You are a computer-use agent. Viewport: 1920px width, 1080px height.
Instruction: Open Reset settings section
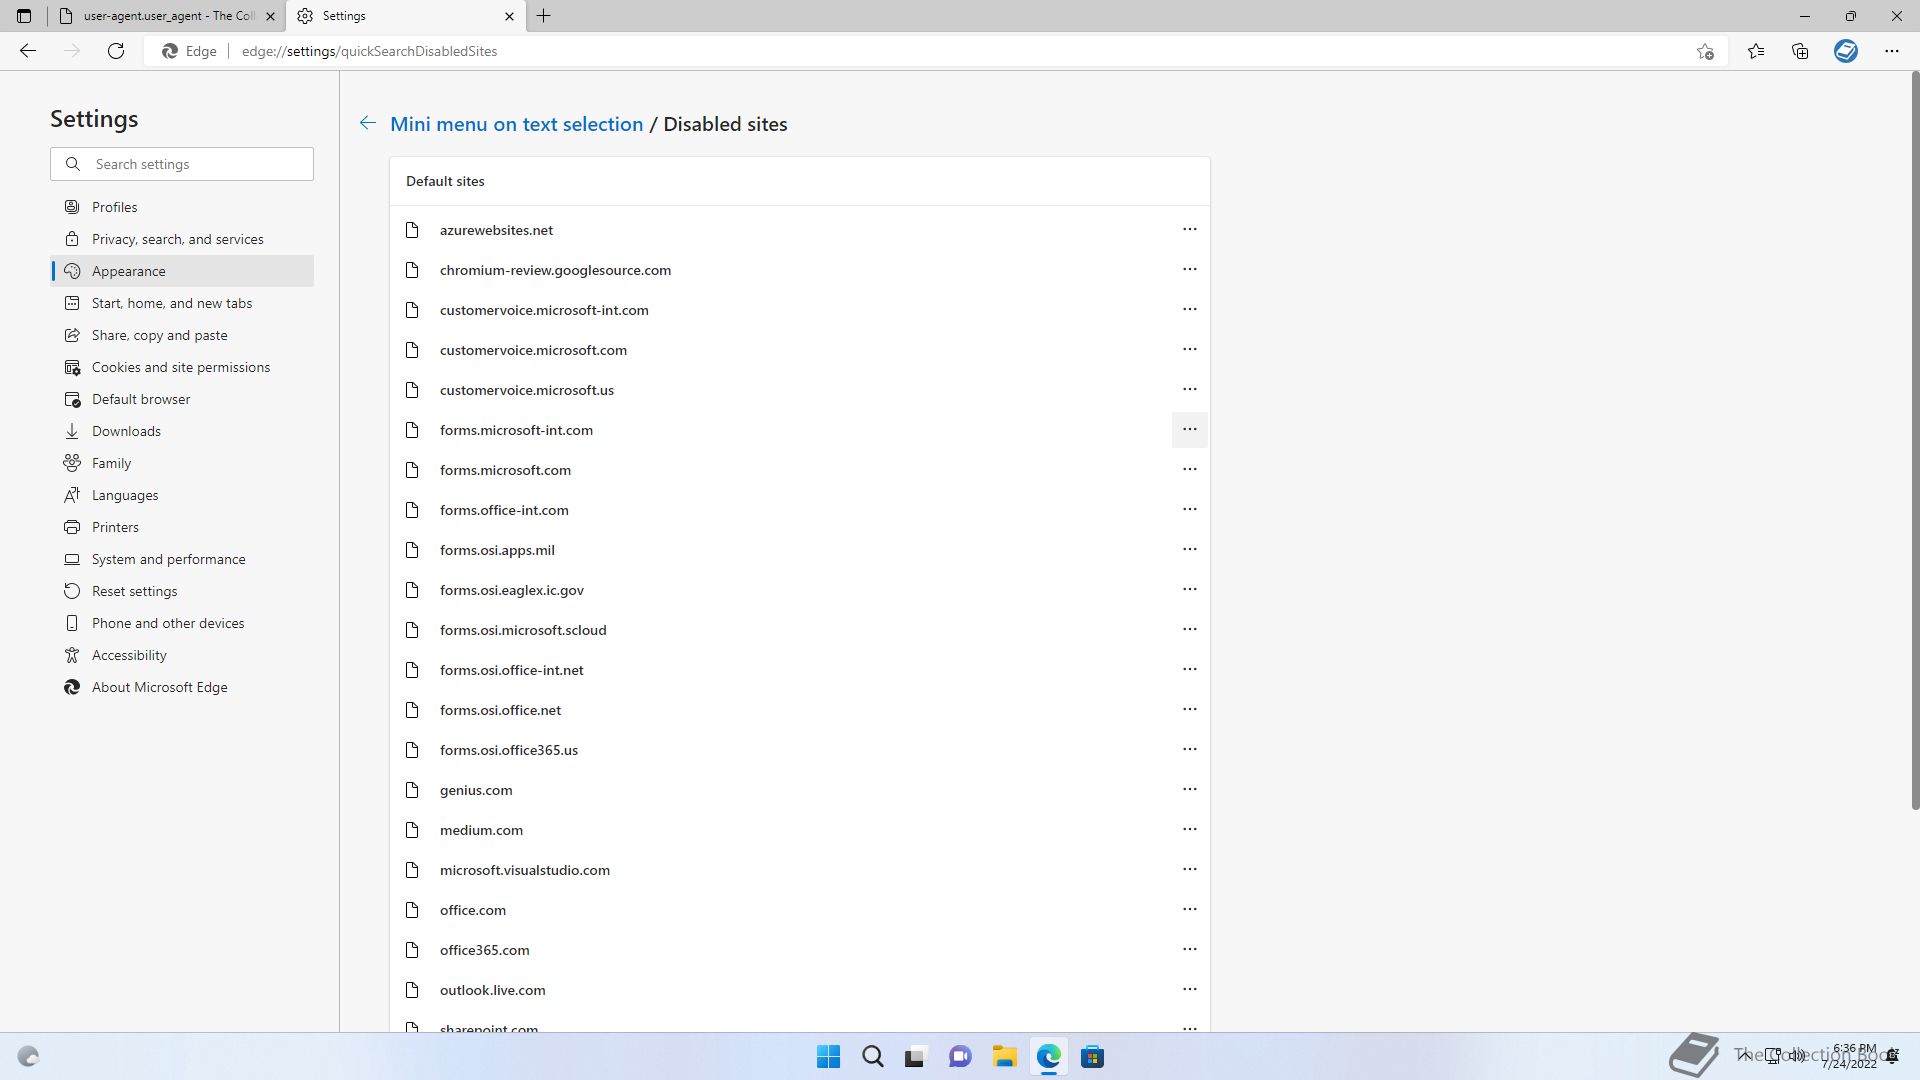click(182, 591)
